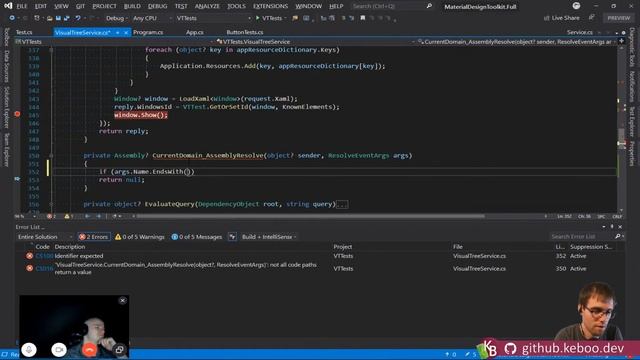640x360 pixels.
Task: Open the Build + IntelliSense dropdown
Action: (x=269, y=237)
